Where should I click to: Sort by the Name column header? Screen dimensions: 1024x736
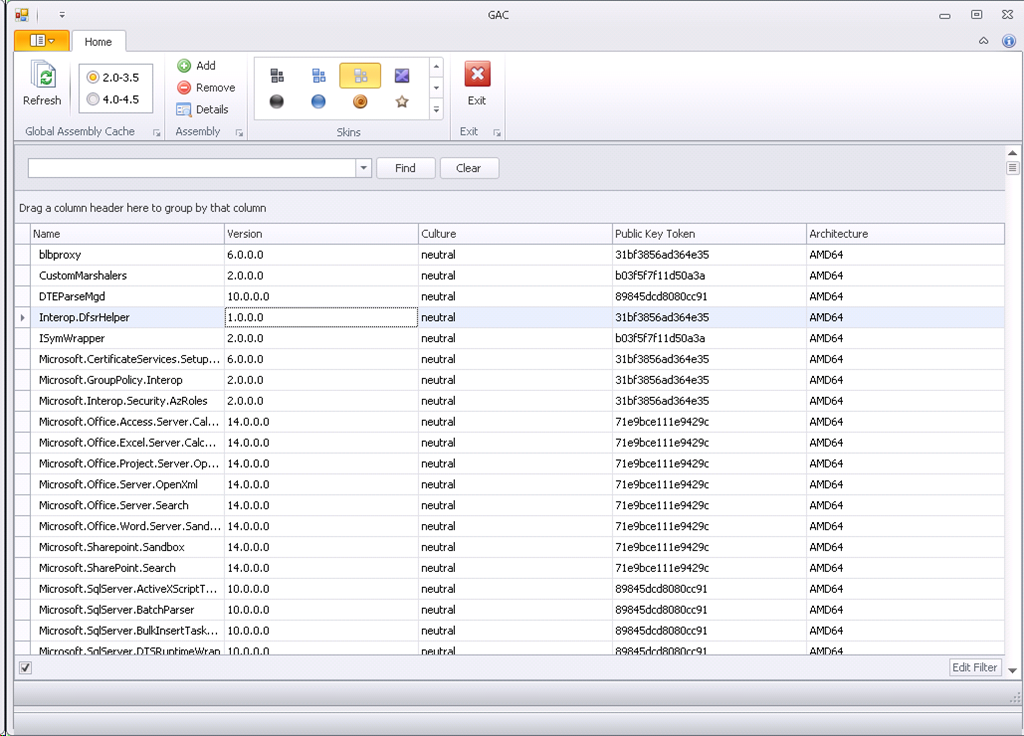(x=127, y=234)
